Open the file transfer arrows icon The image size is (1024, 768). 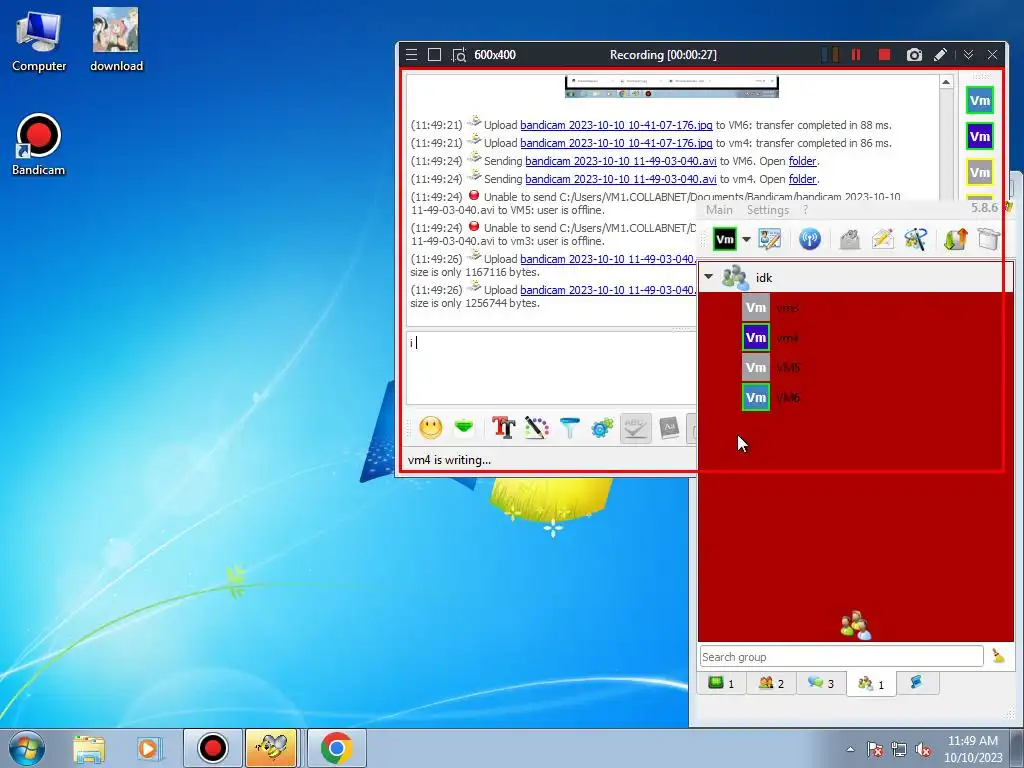point(955,239)
